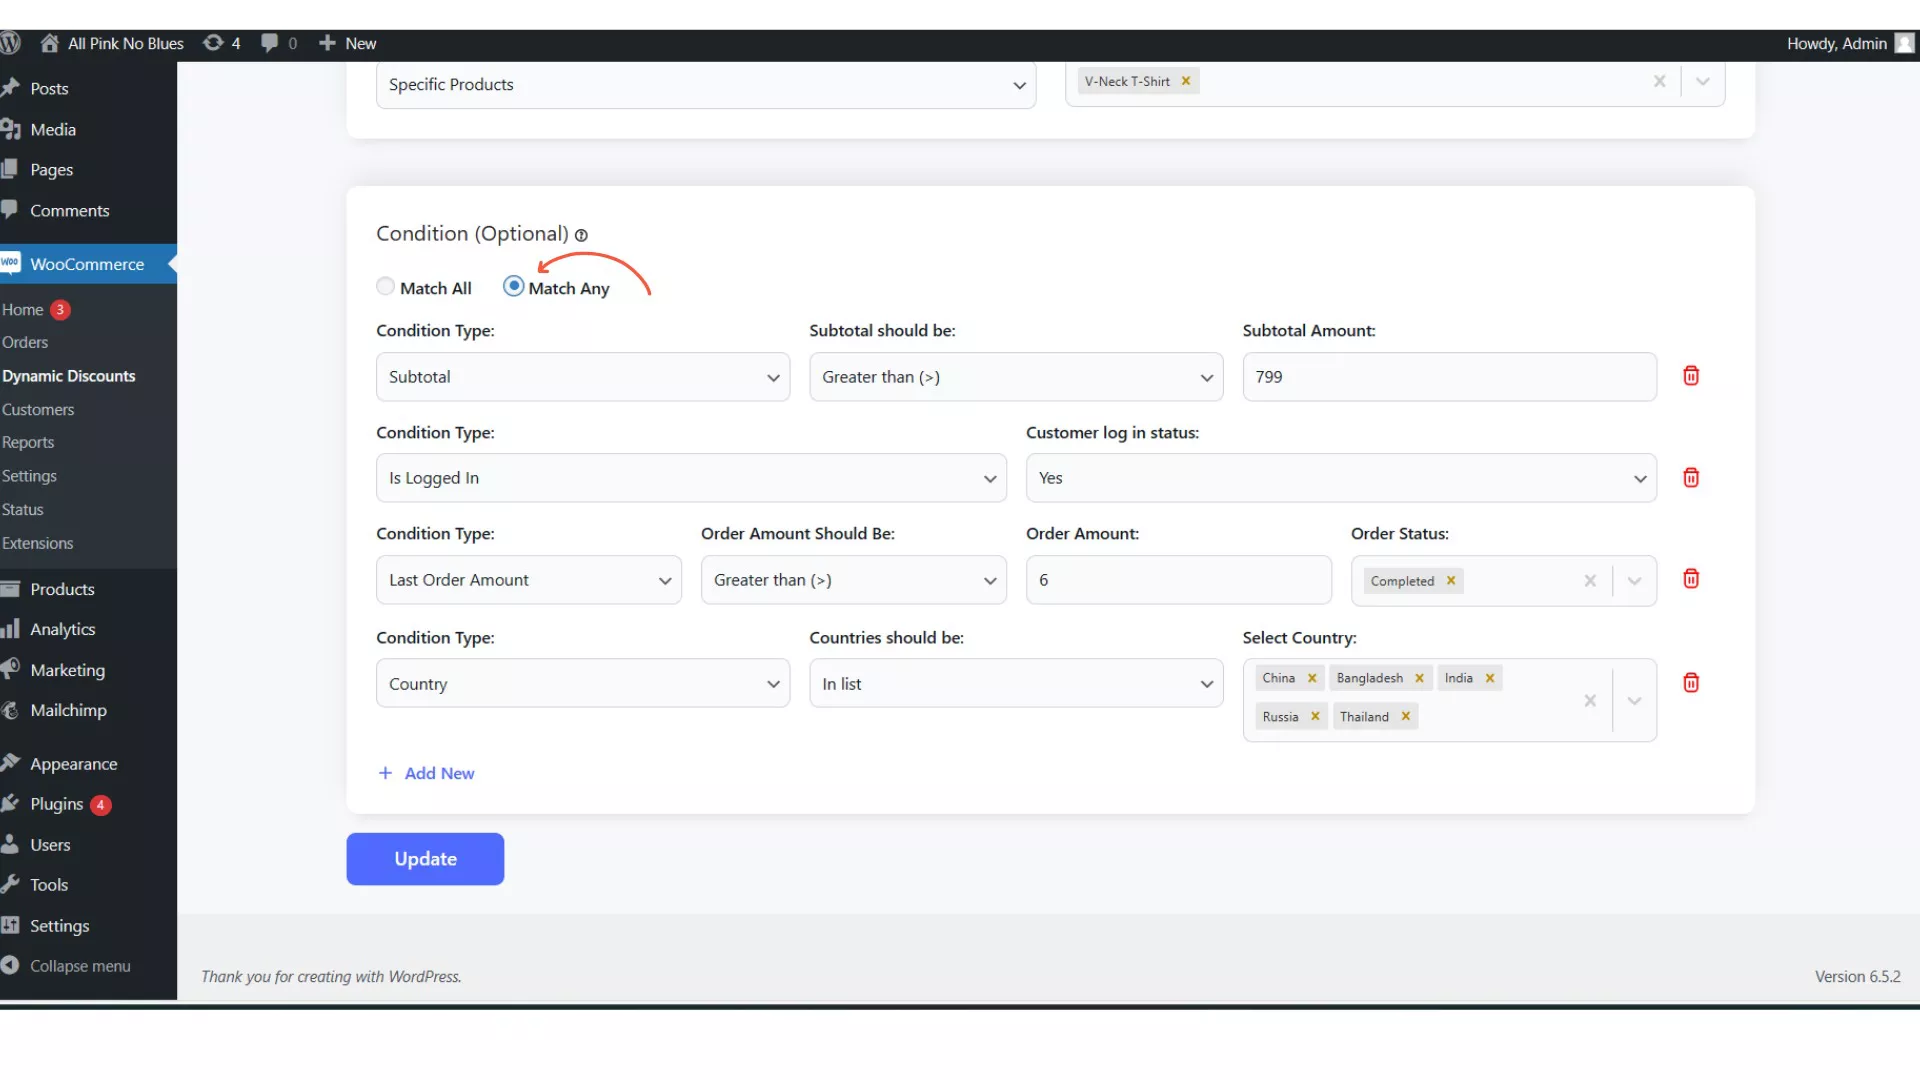
Task: Select the Match Any radio button
Action: (x=512, y=286)
